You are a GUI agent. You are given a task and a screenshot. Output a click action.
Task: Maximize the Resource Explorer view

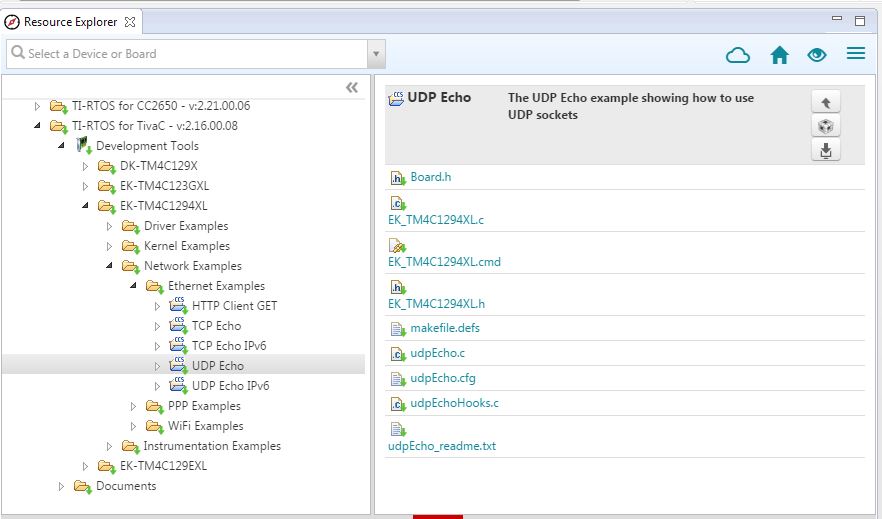pos(860,21)
